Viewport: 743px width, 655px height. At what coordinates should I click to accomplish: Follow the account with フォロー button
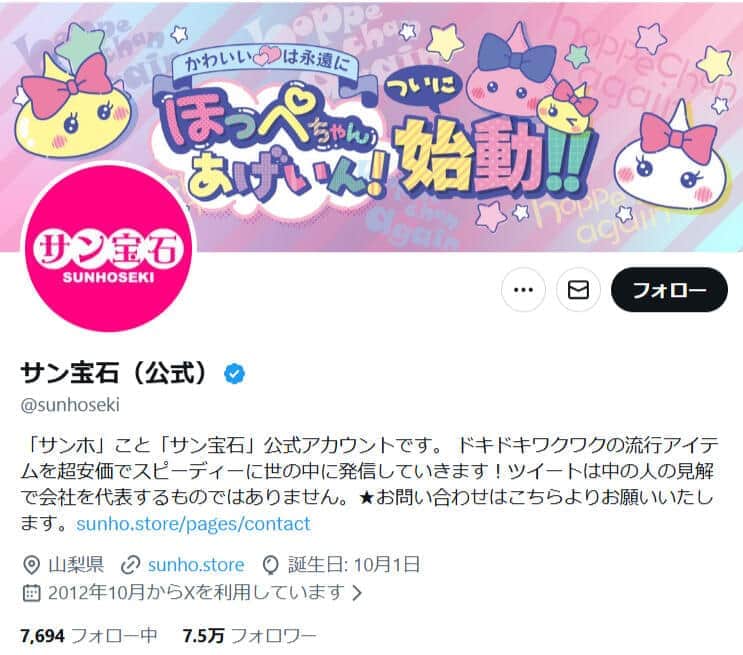[x=669, y=290]
